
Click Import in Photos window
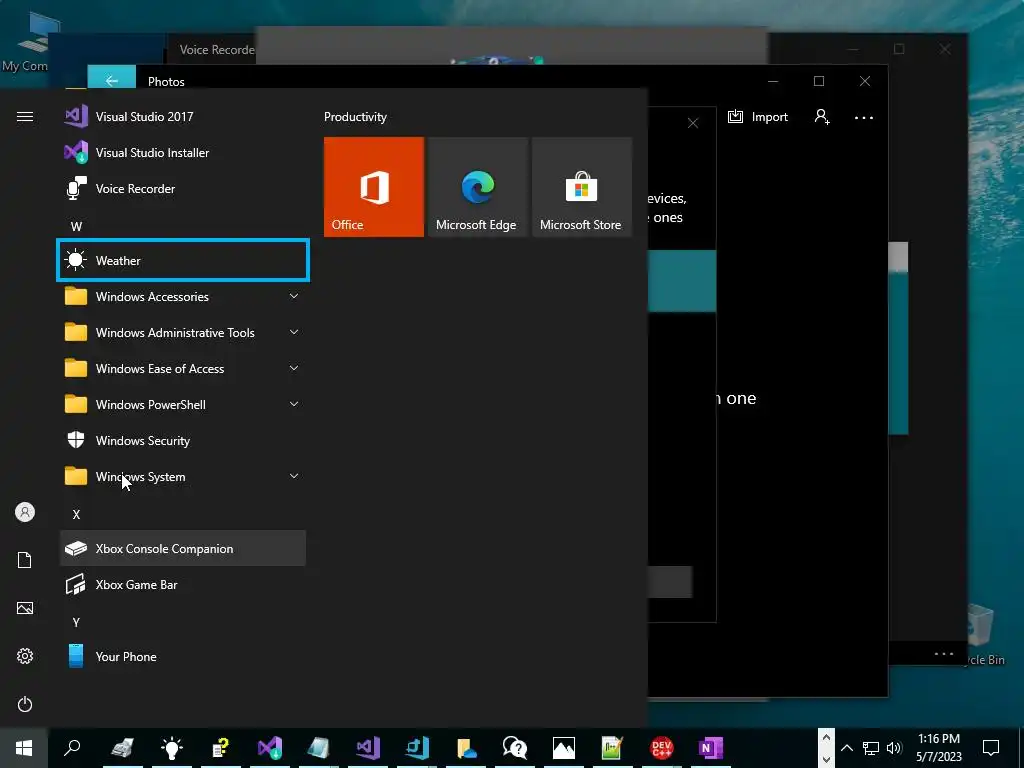point(758,117)
